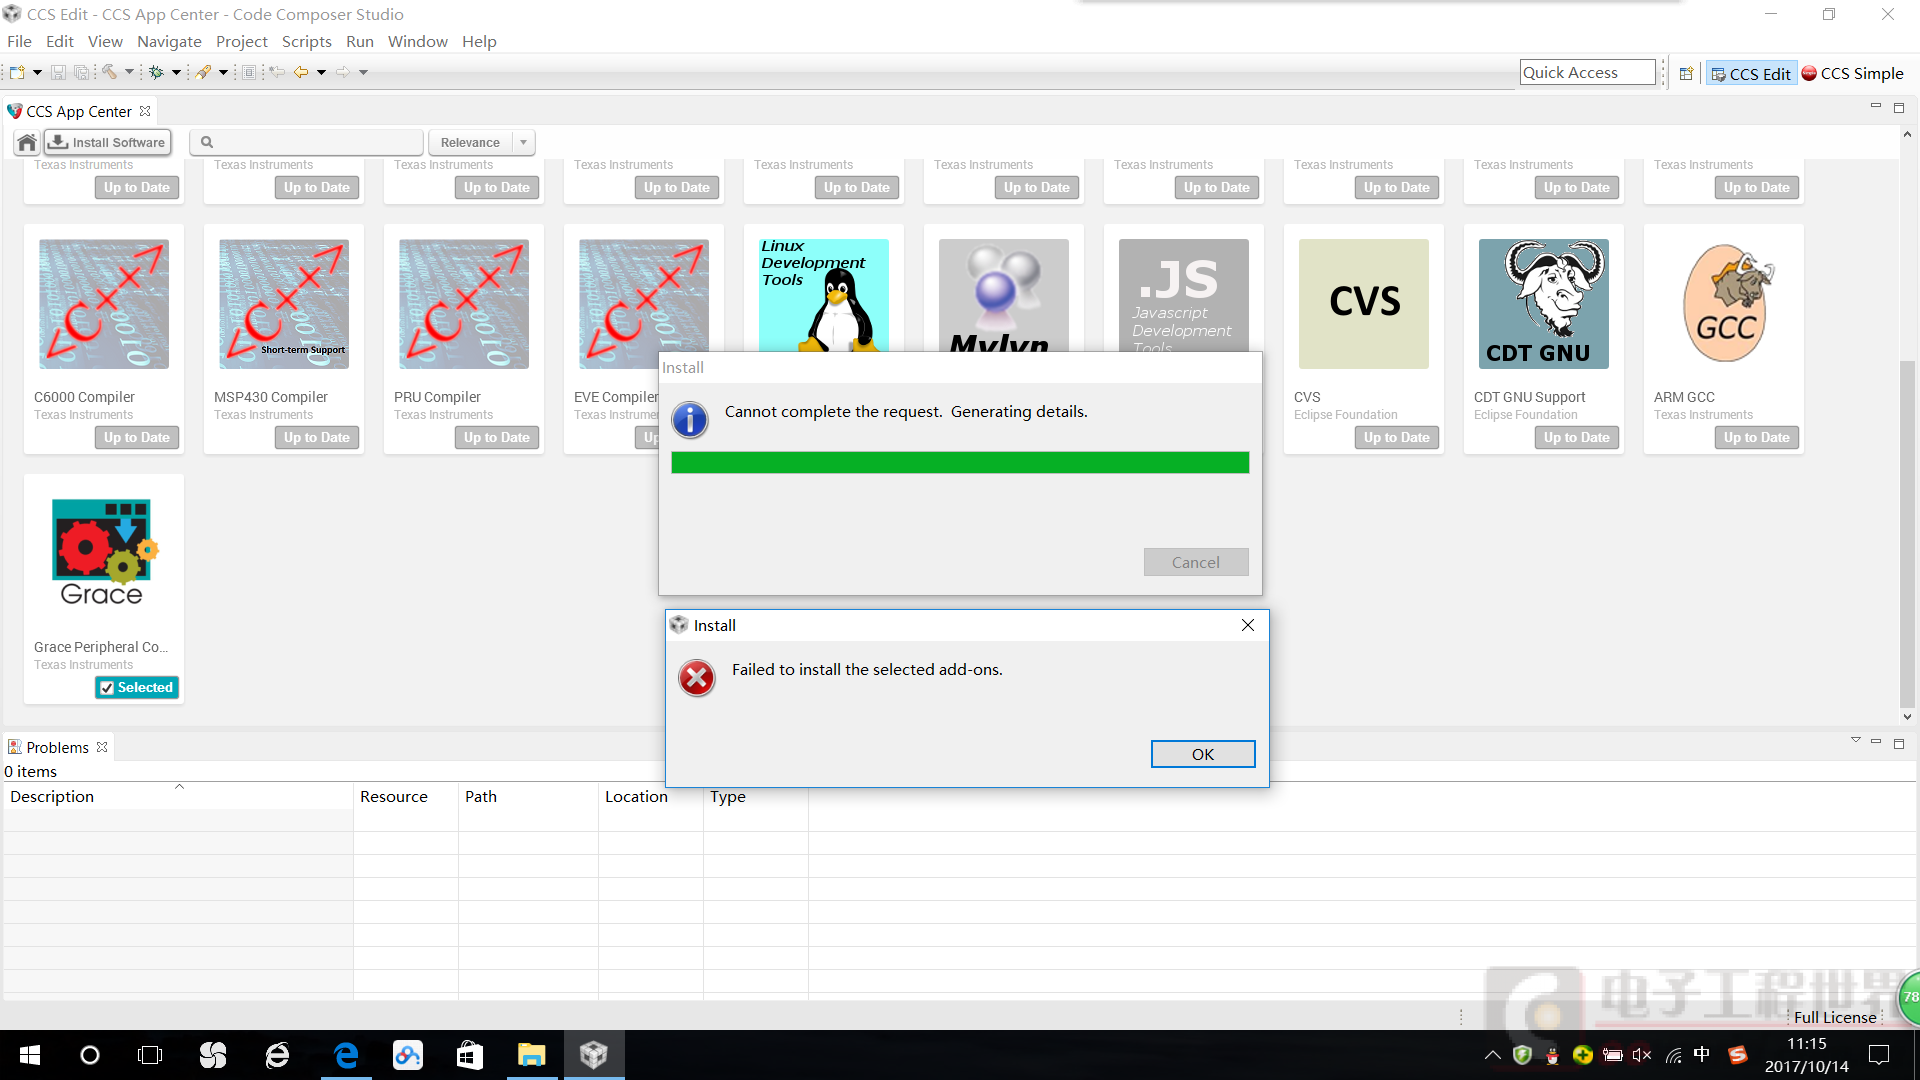Open Windows Start menu
This screenshot has height=1080, width=1920.
click(x=30, y=1055)
